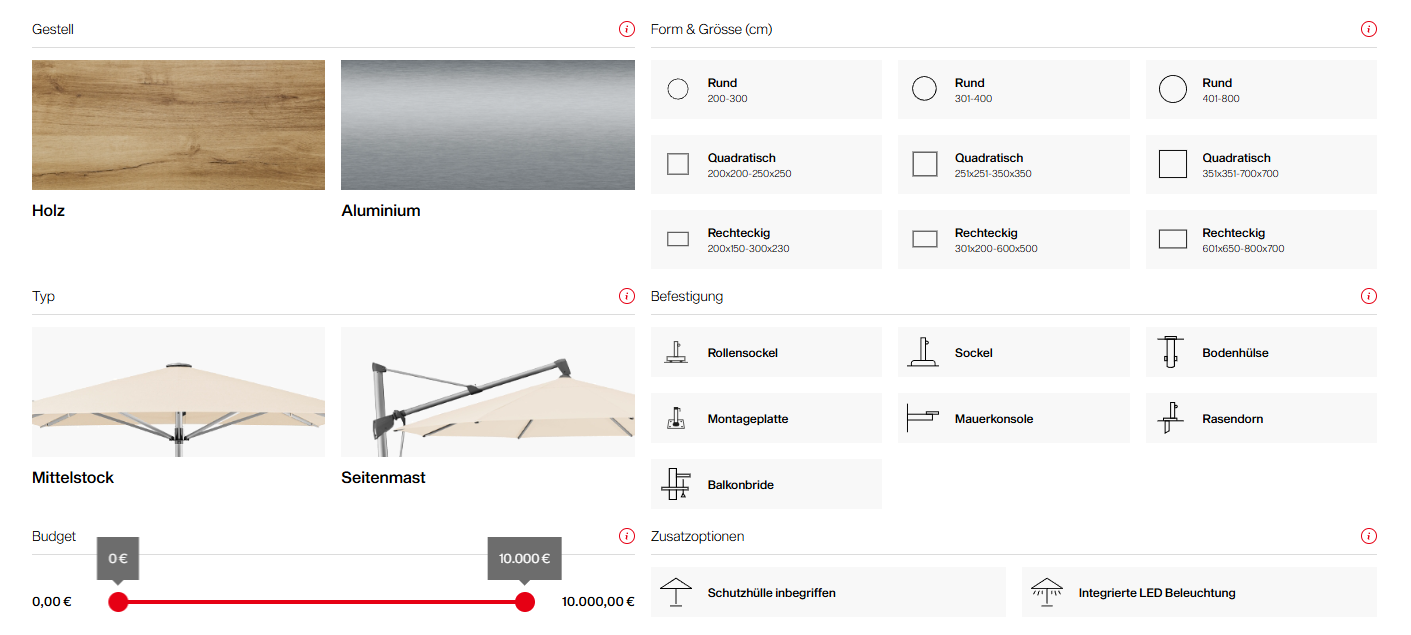Select the Seitenmast umbrella type image
The width and height of the screenshot is (1411, 635).
[487, 392]
